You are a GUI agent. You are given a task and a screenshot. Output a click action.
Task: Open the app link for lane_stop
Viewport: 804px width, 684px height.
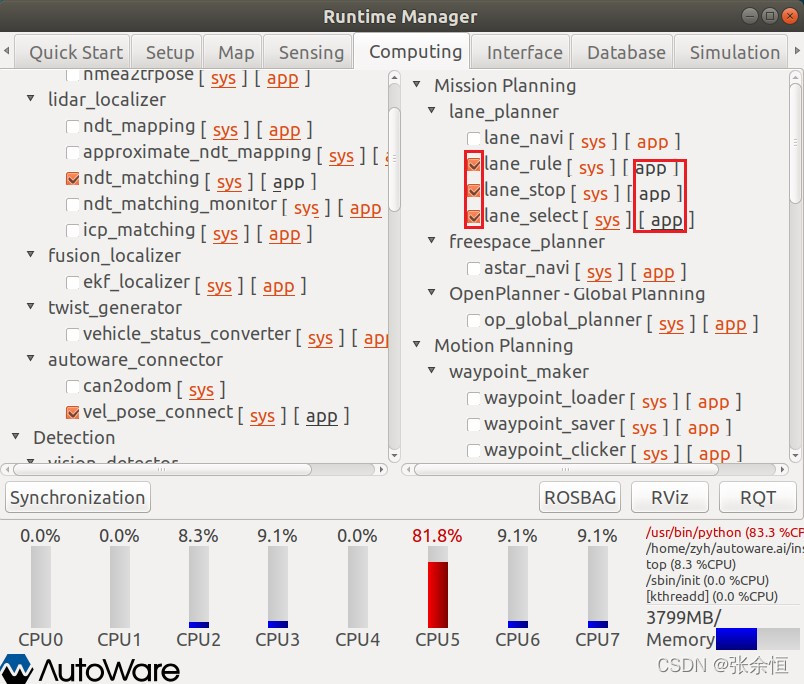(x=655, y=194)
